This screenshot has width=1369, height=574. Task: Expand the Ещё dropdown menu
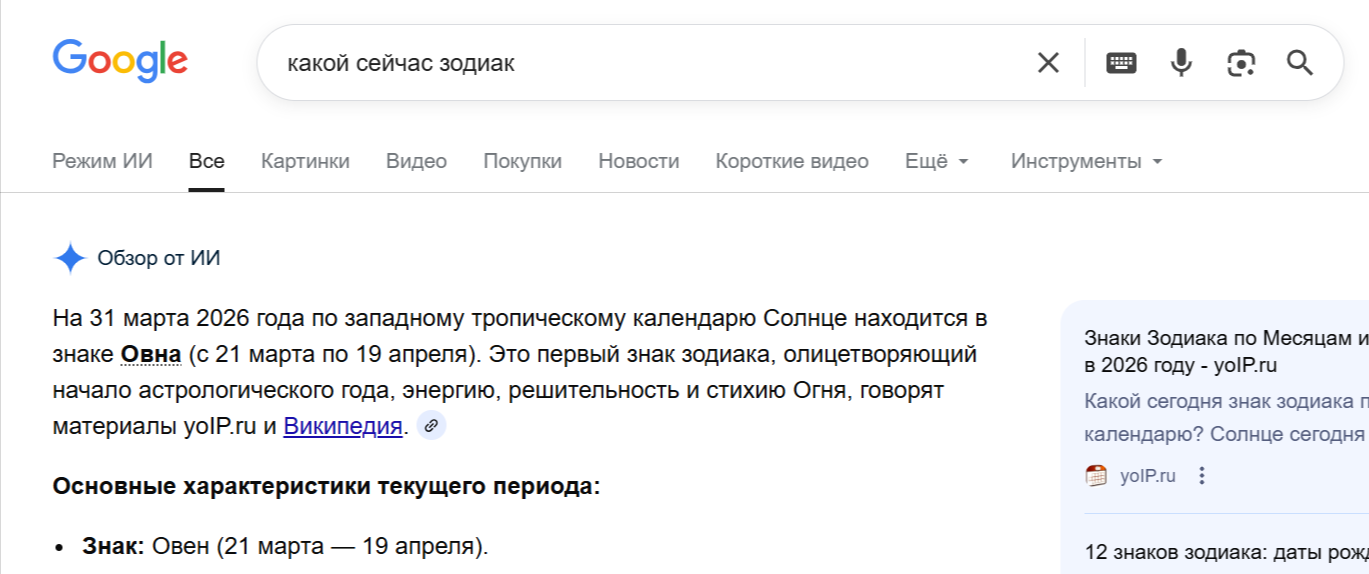[x=937, y=161]
